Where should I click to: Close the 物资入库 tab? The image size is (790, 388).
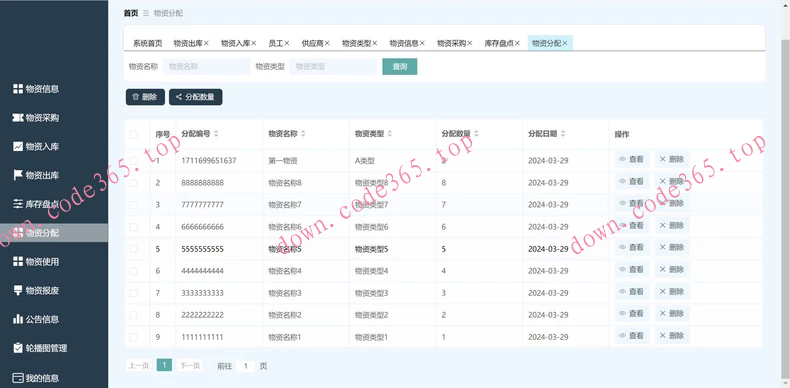coord(253,43)
